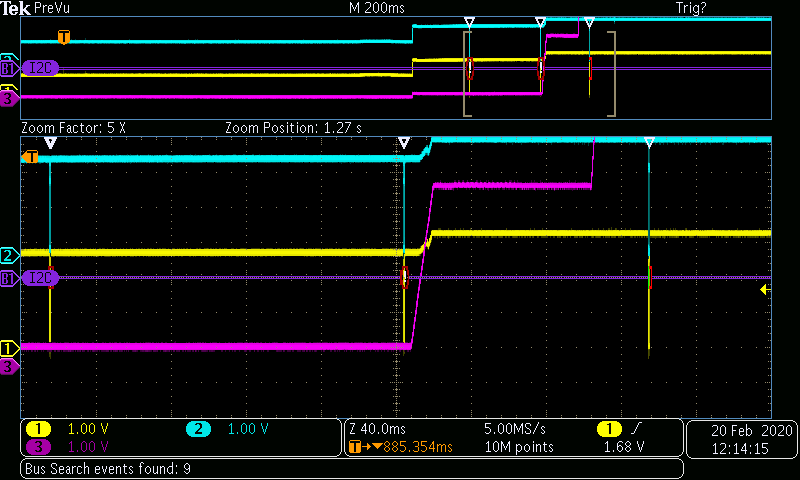Click second search mark triangle in overview

tap(540, 22)
